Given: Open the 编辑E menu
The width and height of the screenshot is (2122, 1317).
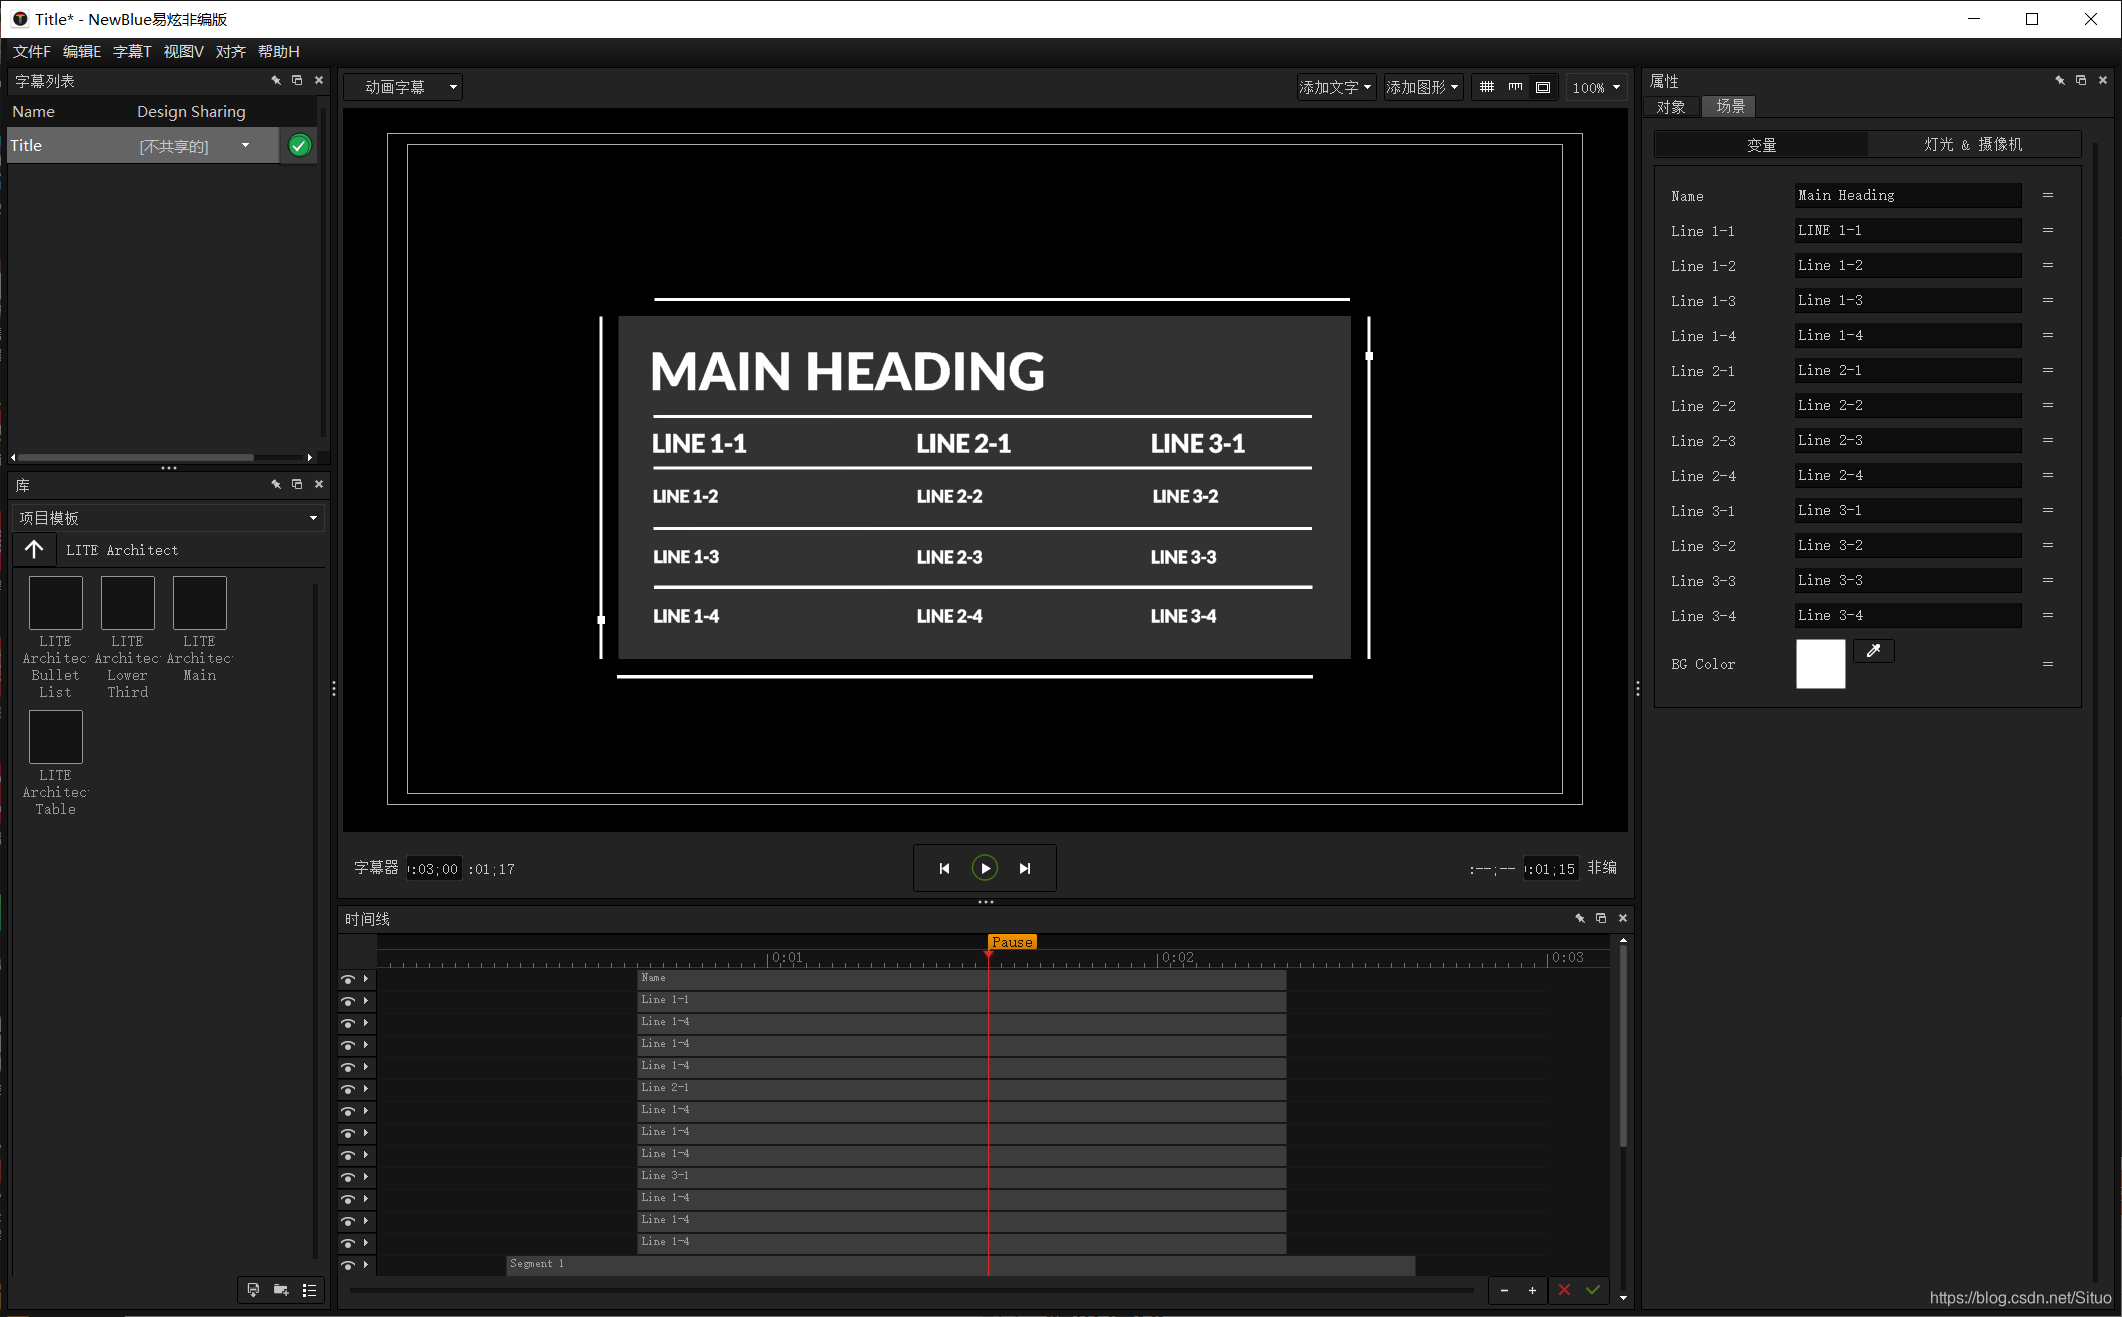Looking at the screenshot, I should pyautogui.click(x=81, y=51).
